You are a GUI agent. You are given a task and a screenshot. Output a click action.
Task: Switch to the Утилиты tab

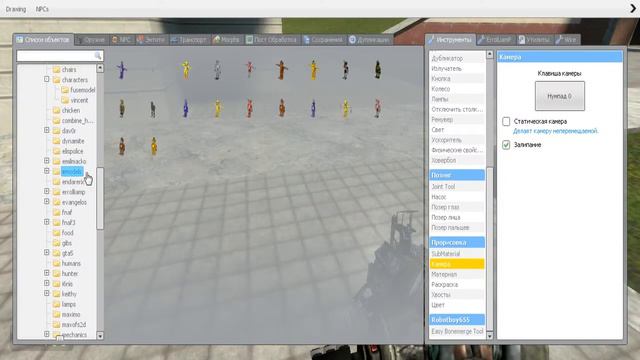tap(534, 40)
